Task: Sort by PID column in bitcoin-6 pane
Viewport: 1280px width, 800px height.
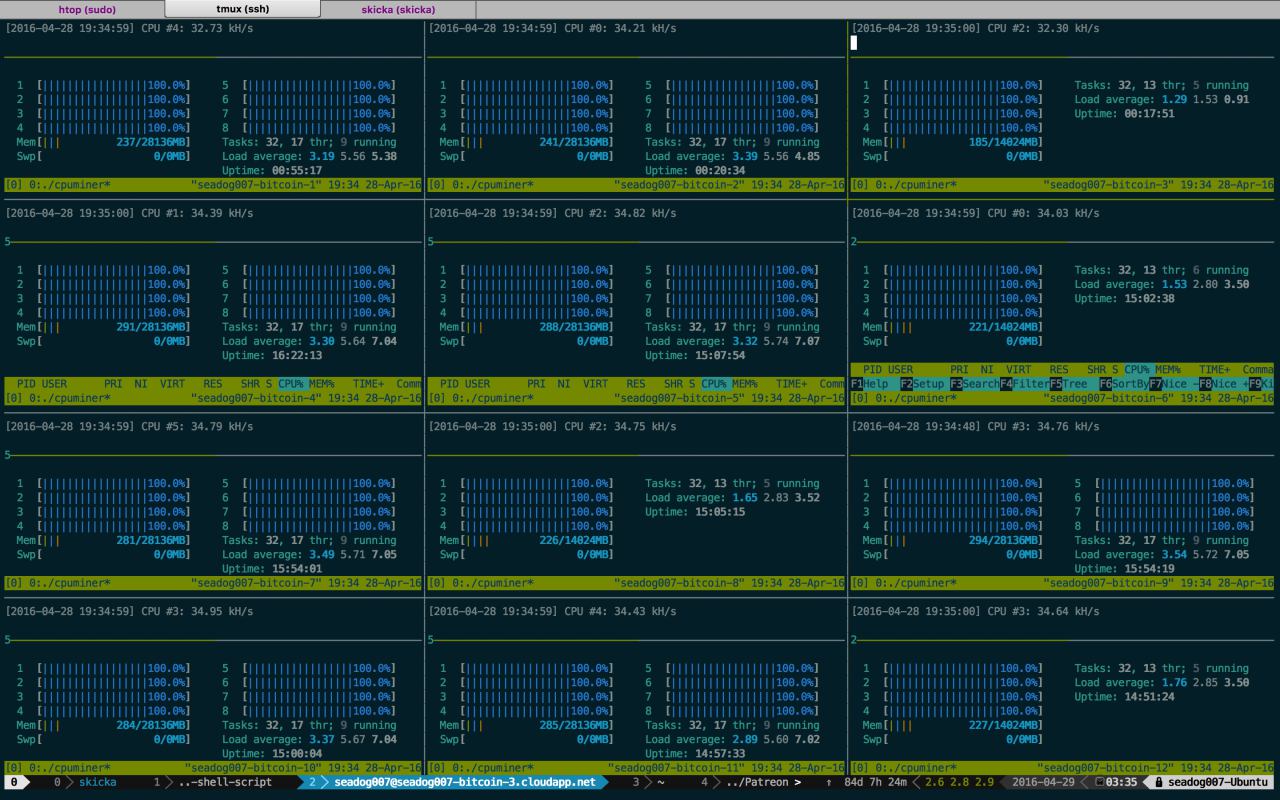Action: pyautogui.click(x=872, y=370)
